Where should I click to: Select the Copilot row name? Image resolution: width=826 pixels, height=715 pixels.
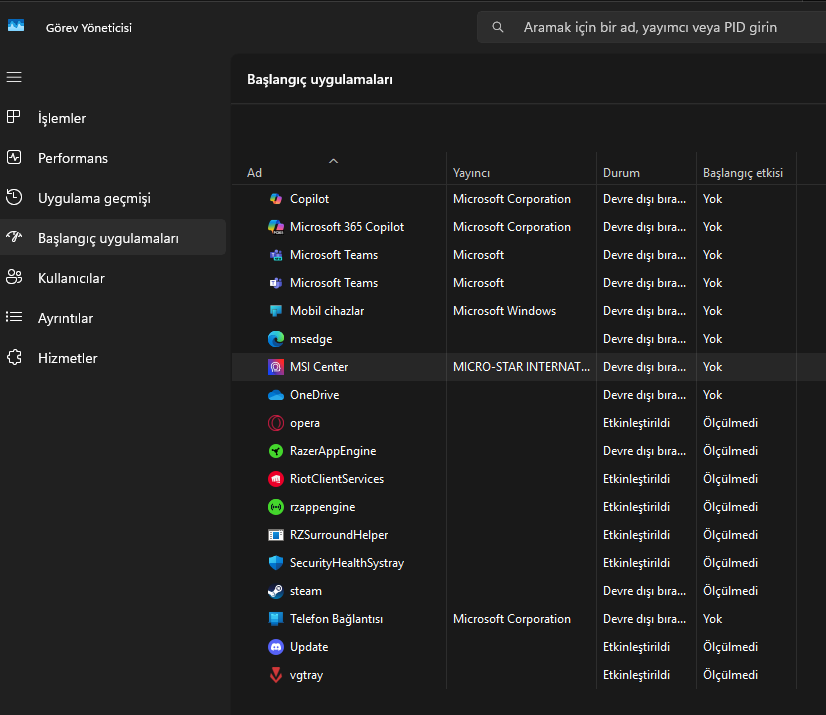tap(309, 199)
